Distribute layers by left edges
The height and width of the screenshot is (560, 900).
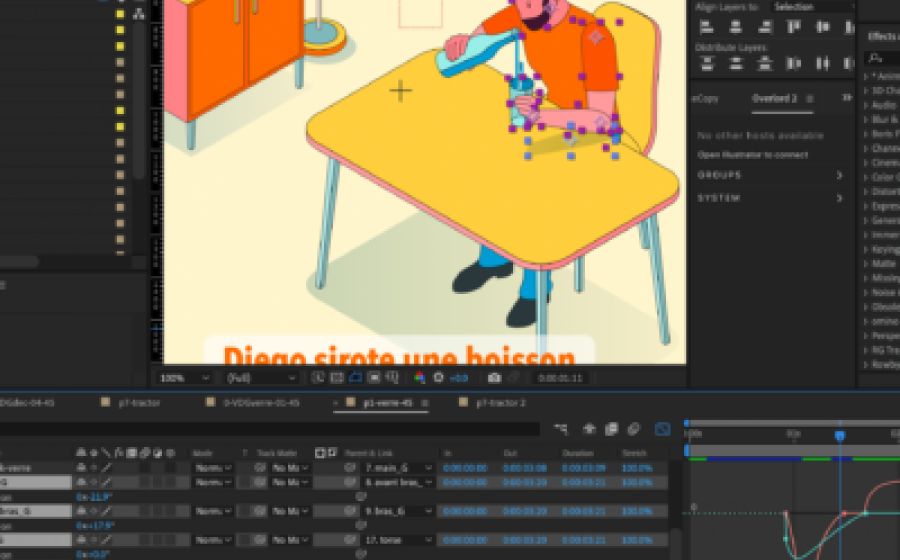click(x=794, y=64)
